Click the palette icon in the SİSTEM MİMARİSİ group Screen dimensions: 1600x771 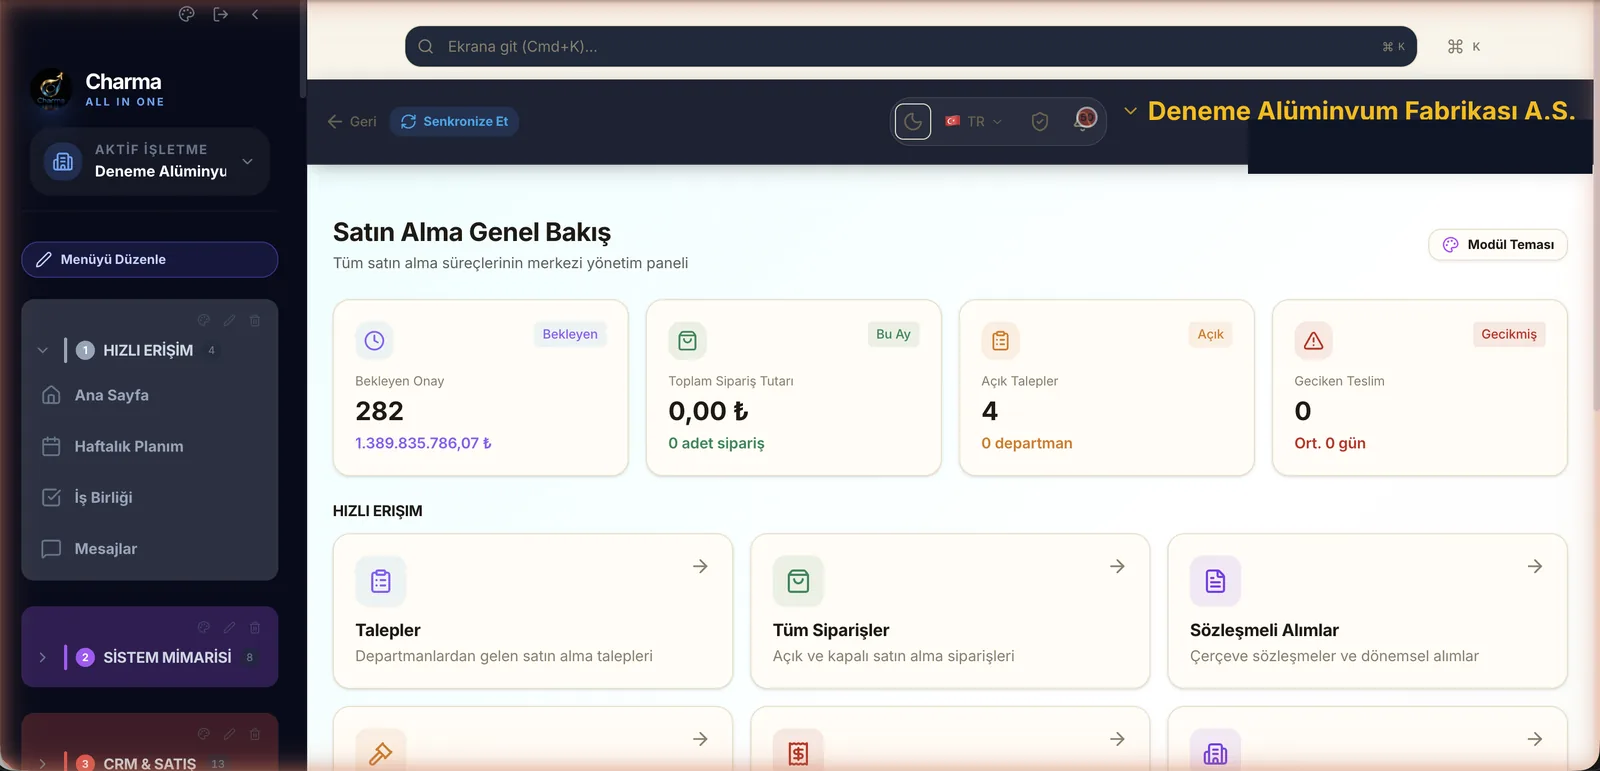pyautogui.click(x=204, y=627)
